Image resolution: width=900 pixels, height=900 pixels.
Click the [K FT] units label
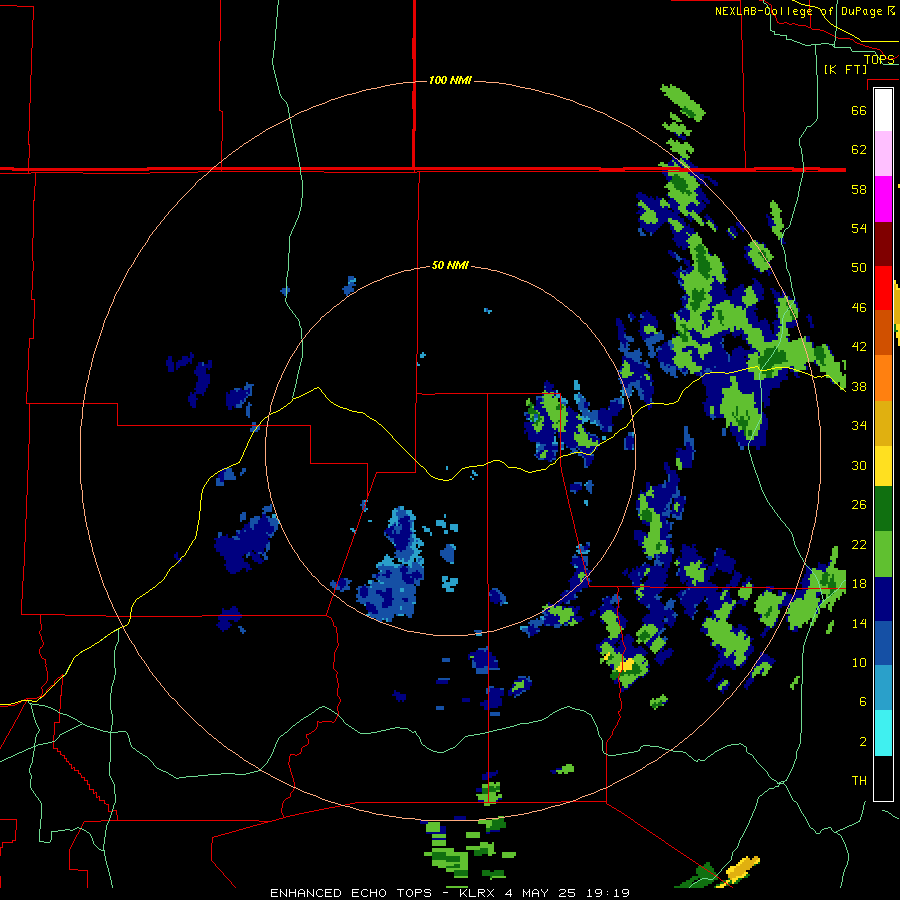click(x=845, y=69)
